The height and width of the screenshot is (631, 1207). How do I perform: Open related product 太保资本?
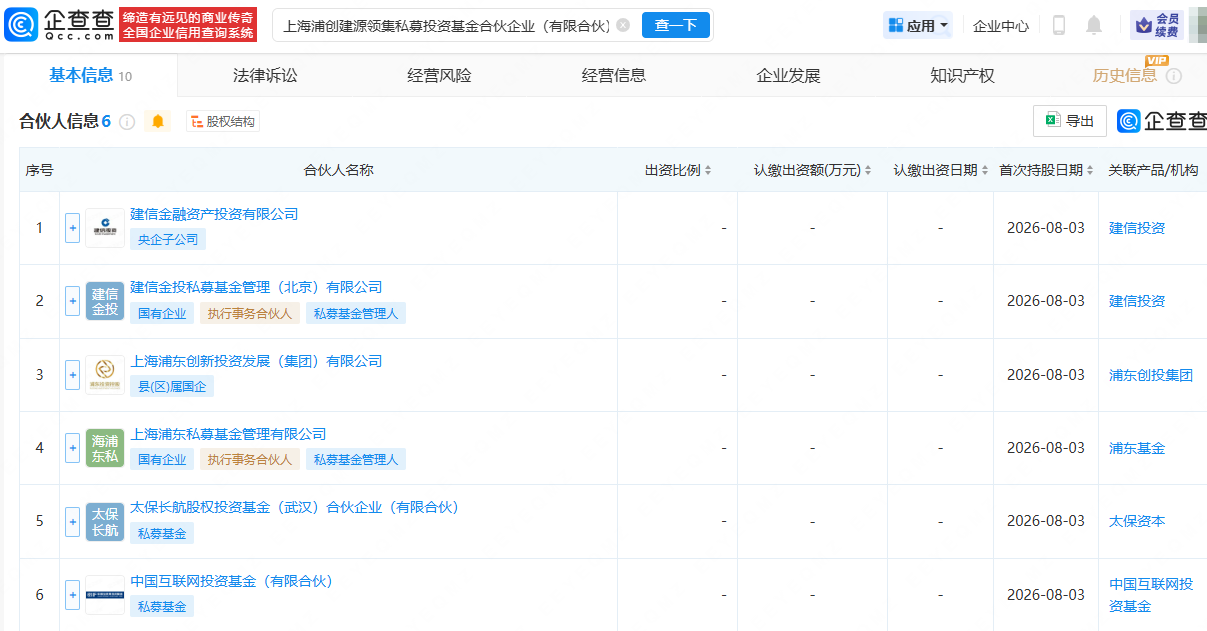click(1137, 521)
